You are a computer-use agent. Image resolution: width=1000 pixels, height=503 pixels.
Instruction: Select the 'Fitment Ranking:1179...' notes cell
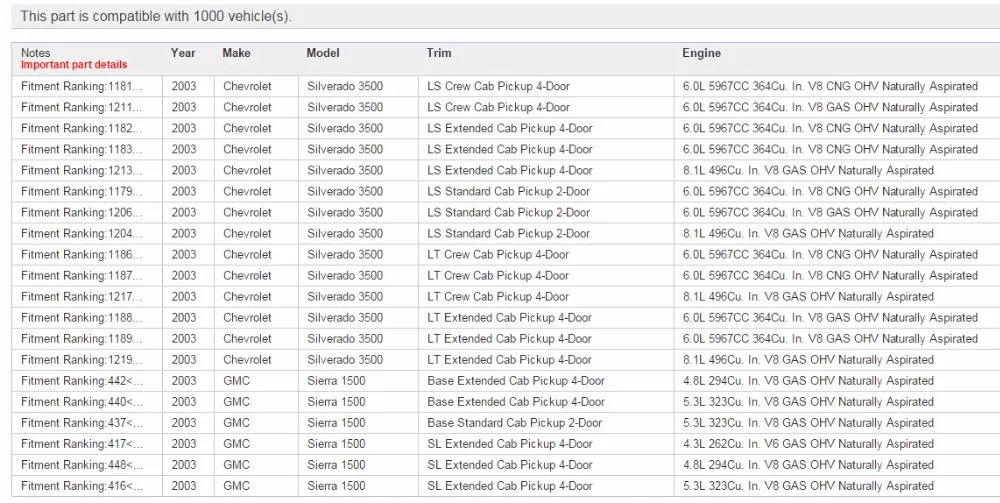(87, 191)
